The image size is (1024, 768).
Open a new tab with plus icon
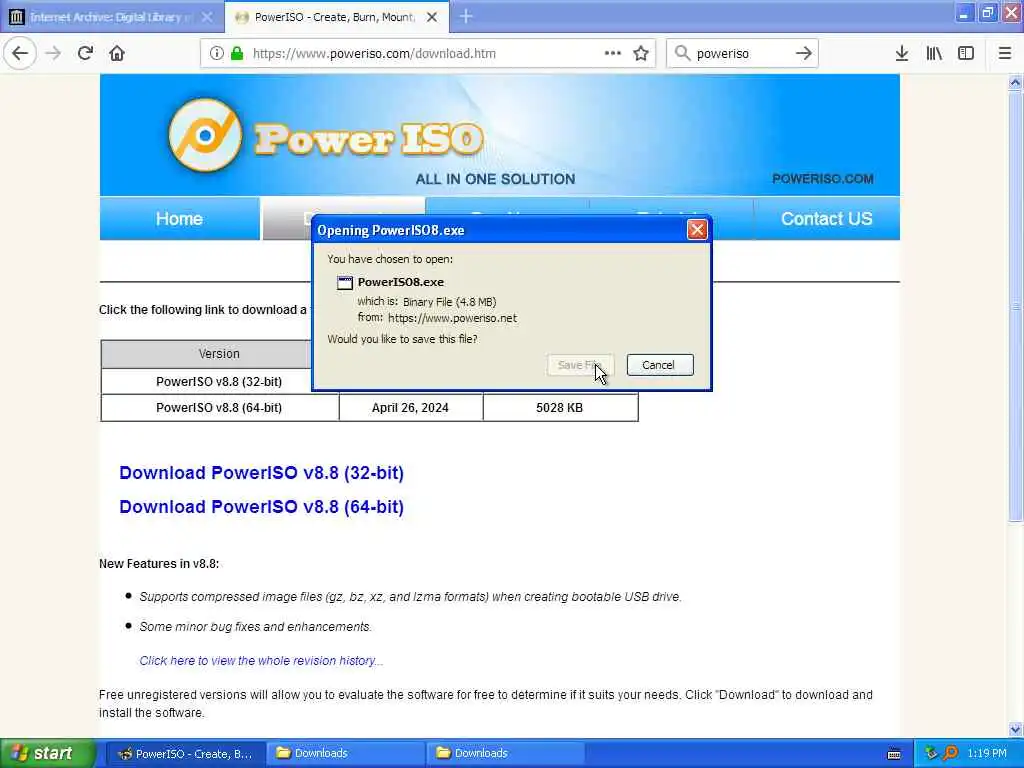pos(466,16)
